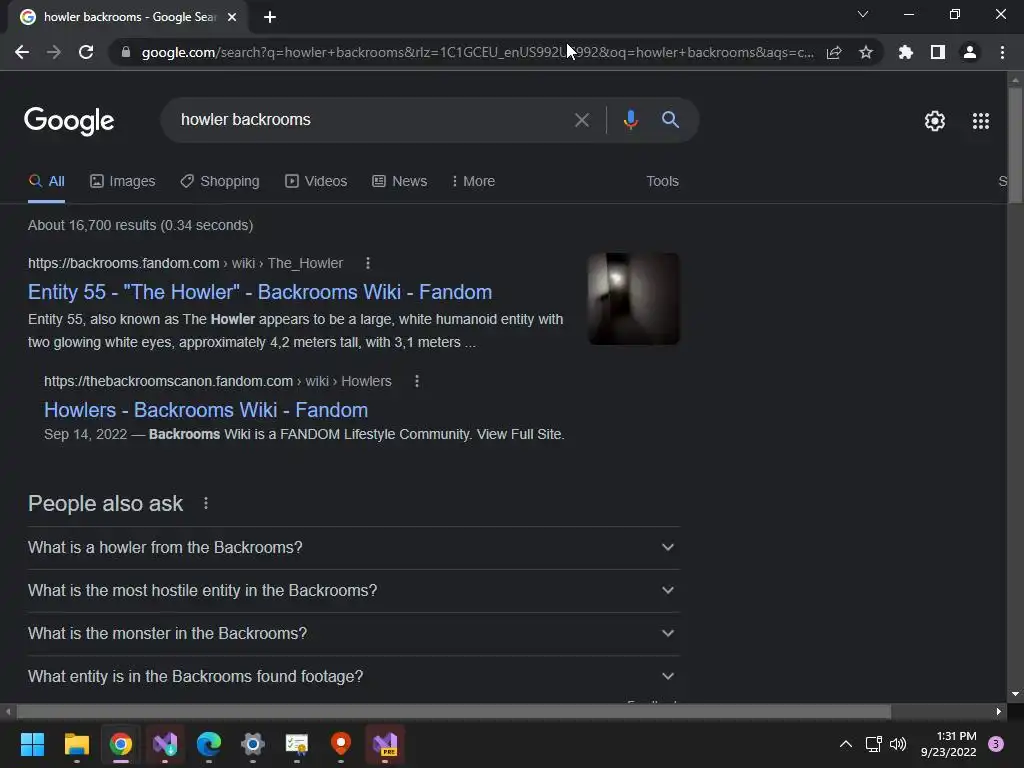Open the Visual Studio taskbar icon

point(165,744)
